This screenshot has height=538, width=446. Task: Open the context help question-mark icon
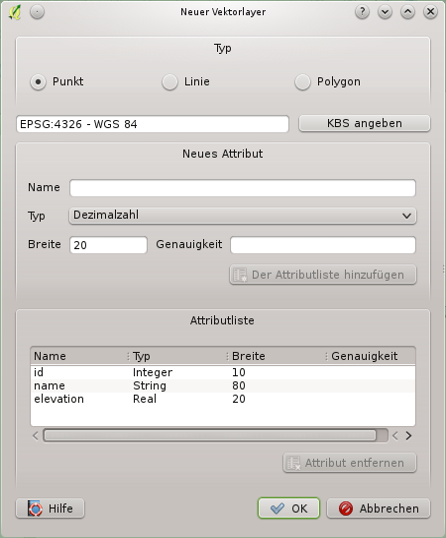tap(362, 12)
